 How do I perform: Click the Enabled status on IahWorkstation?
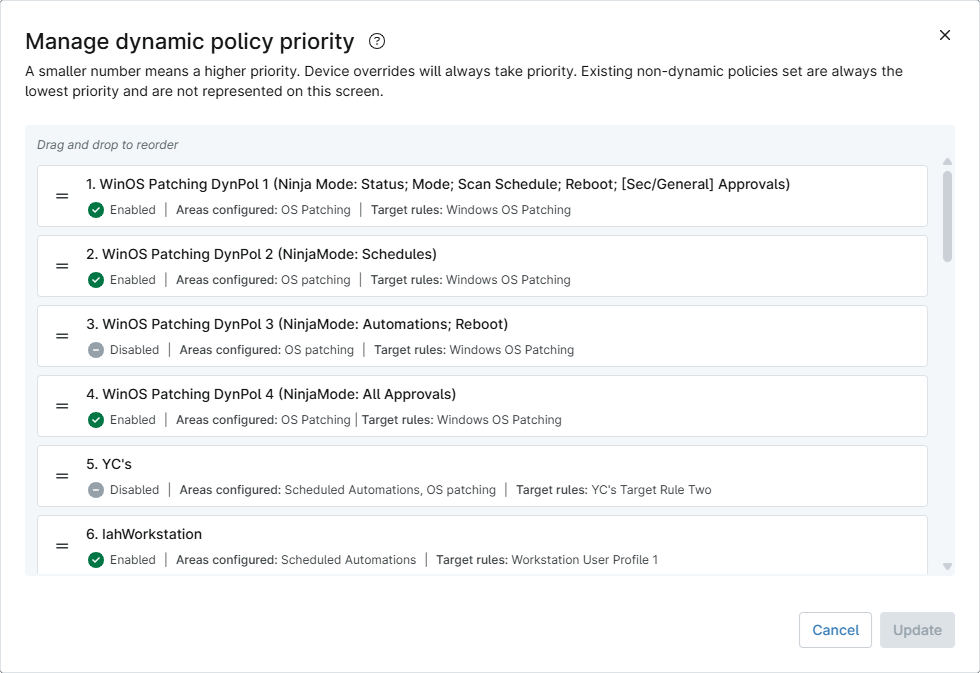pyautogui.click(x=96, y=560)
